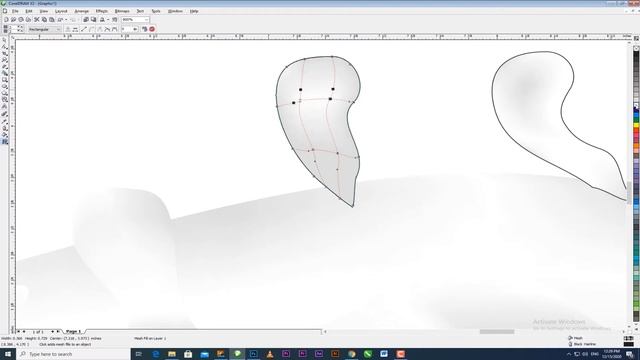Click the Save icon in standard toolbar

(21, 20)
